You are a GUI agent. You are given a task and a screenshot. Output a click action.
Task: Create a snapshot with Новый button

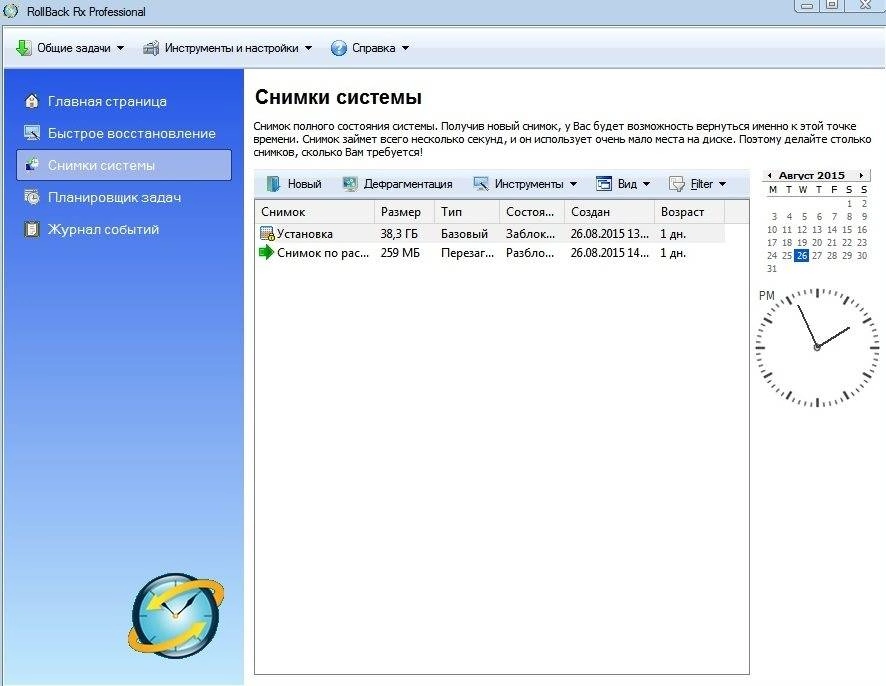(x=294, y=184)
